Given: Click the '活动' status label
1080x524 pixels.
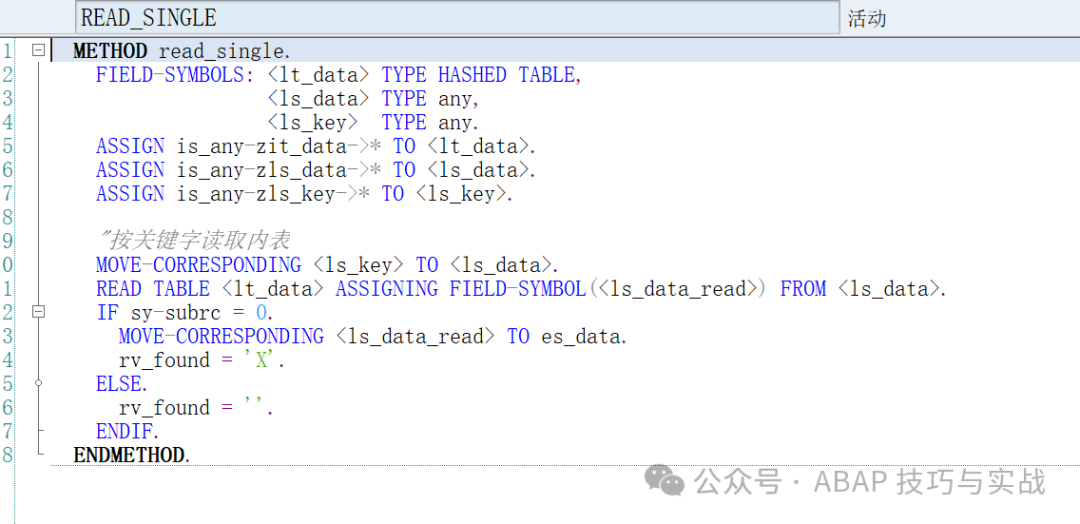Looking at the screenshot, I should pyautogui.click(x=866, y=18).
